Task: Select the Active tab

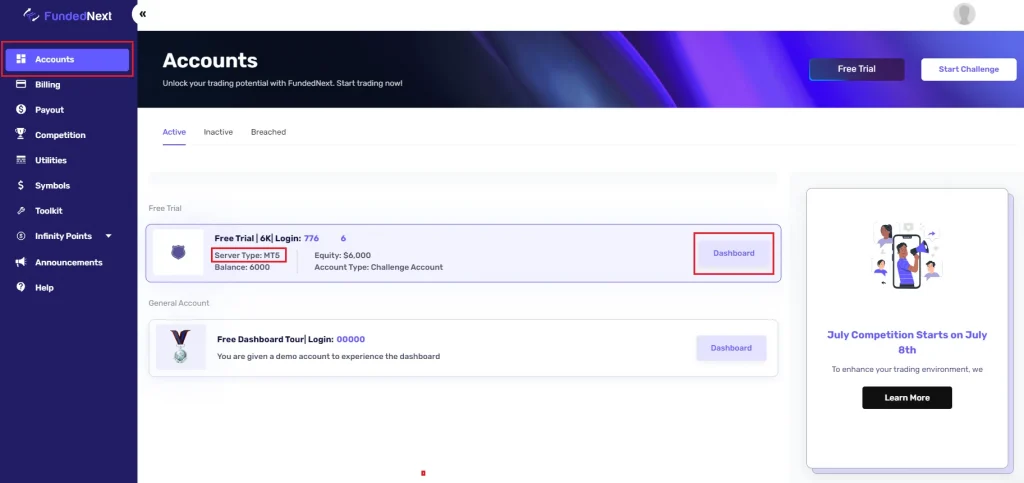Action: [174, 132]
